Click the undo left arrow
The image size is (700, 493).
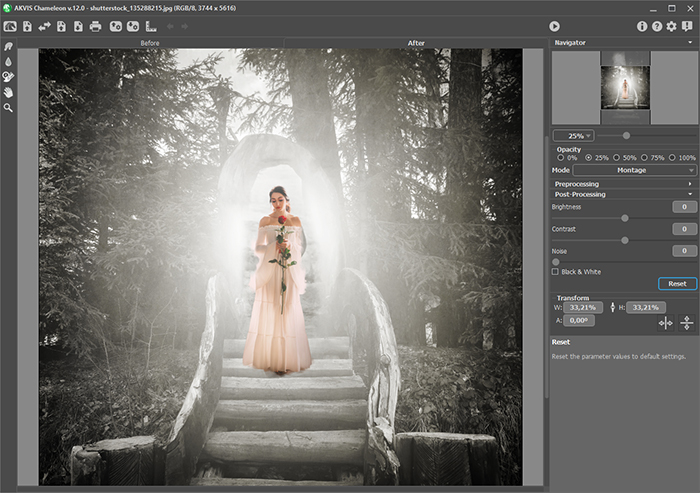[170, 26]
